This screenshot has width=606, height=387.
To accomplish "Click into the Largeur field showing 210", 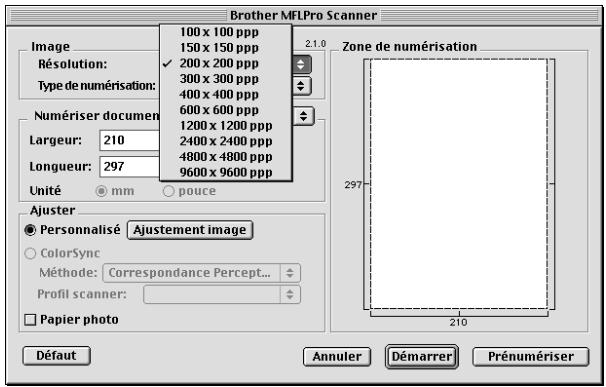I will pyautogui.click(x=130, y=140).
